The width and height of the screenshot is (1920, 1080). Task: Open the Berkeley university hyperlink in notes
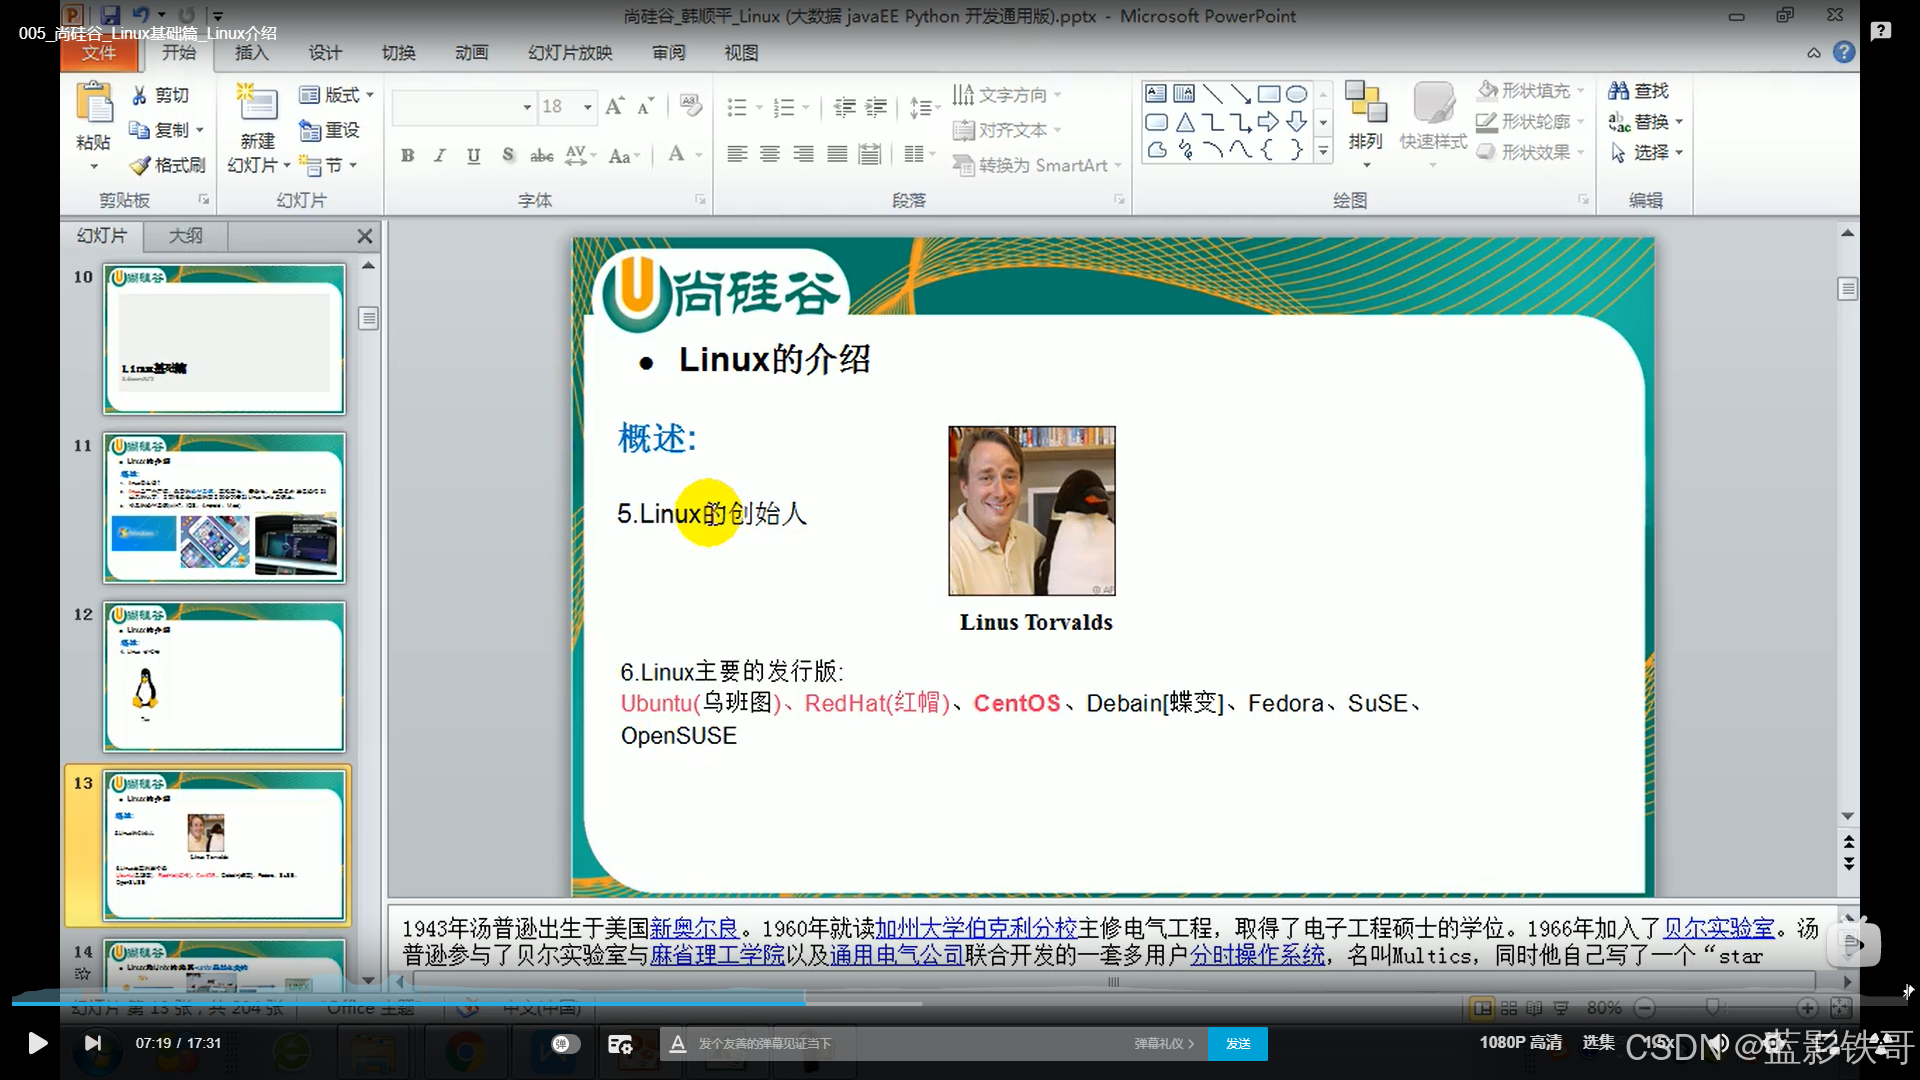click(975, 929)
